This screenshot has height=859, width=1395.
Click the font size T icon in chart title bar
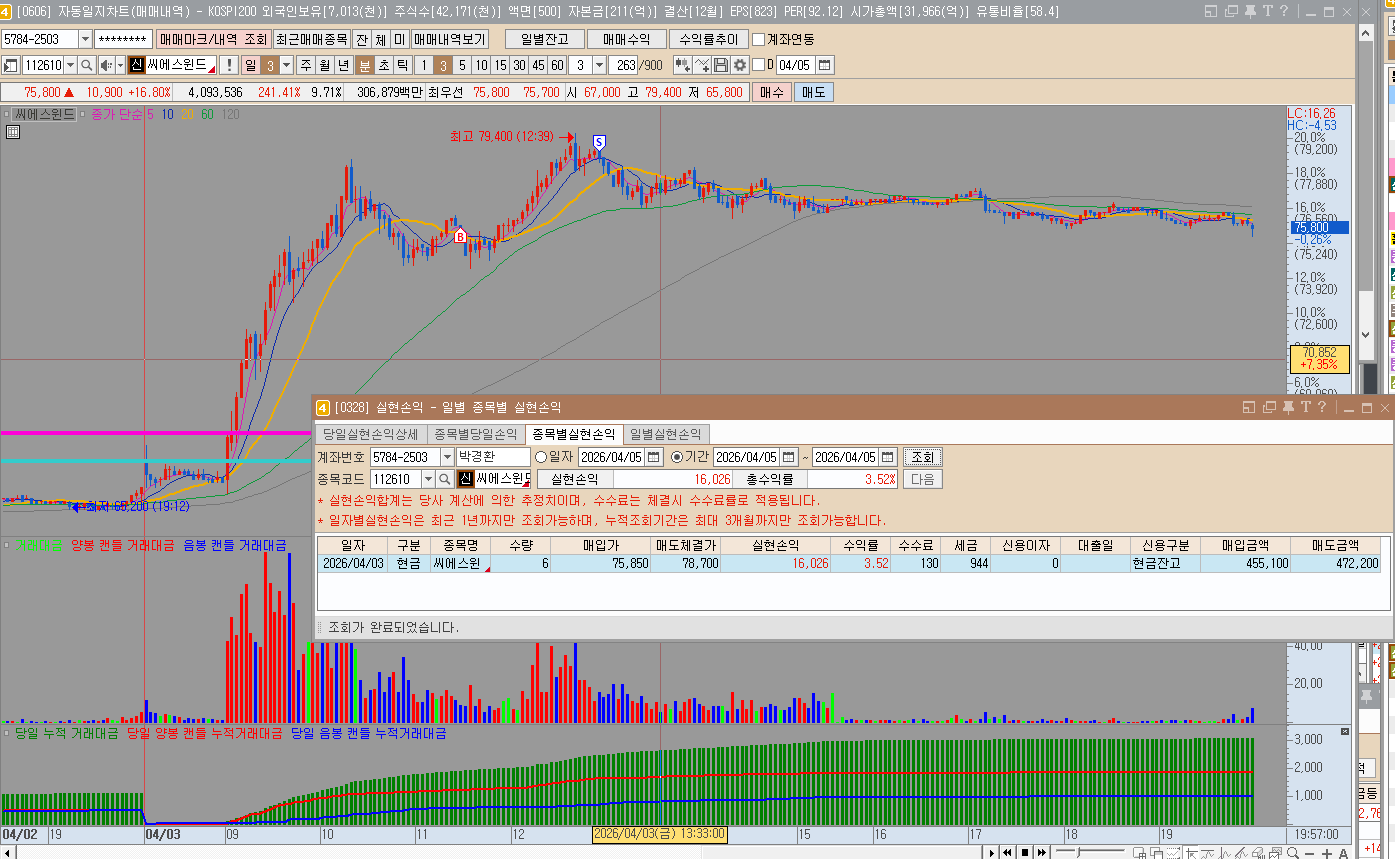[1267, 11]
